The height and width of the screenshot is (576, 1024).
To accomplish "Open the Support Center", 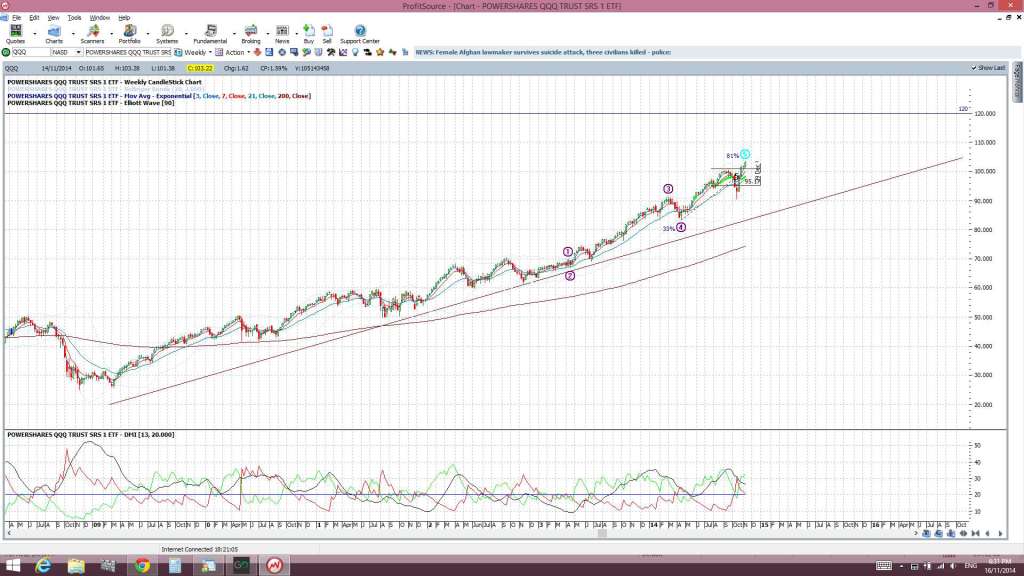I will (x=360, y=34).
